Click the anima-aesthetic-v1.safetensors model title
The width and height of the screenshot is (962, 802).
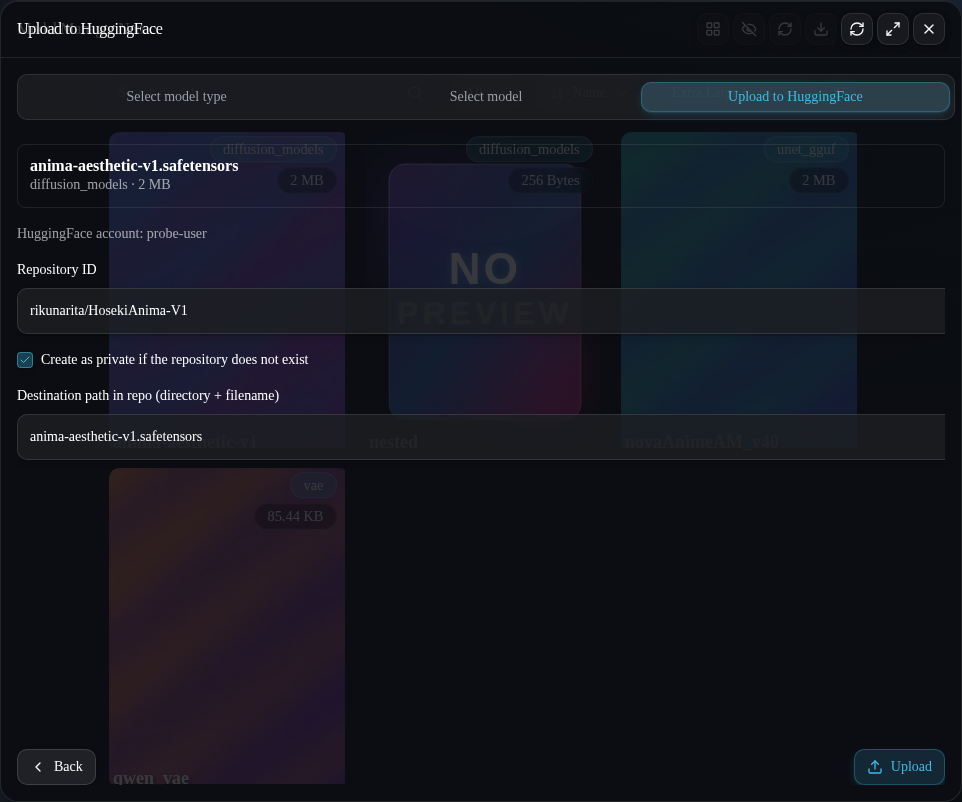pos(134,166)
